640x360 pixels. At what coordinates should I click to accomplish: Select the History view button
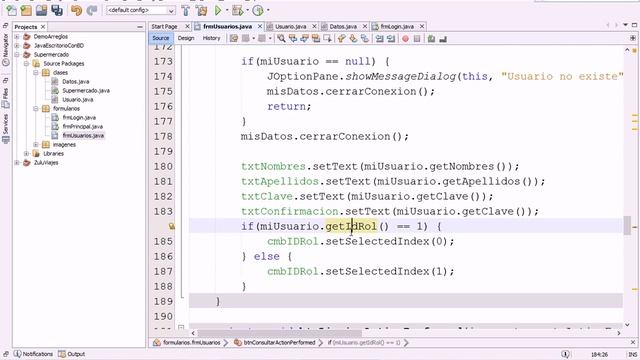211,38
